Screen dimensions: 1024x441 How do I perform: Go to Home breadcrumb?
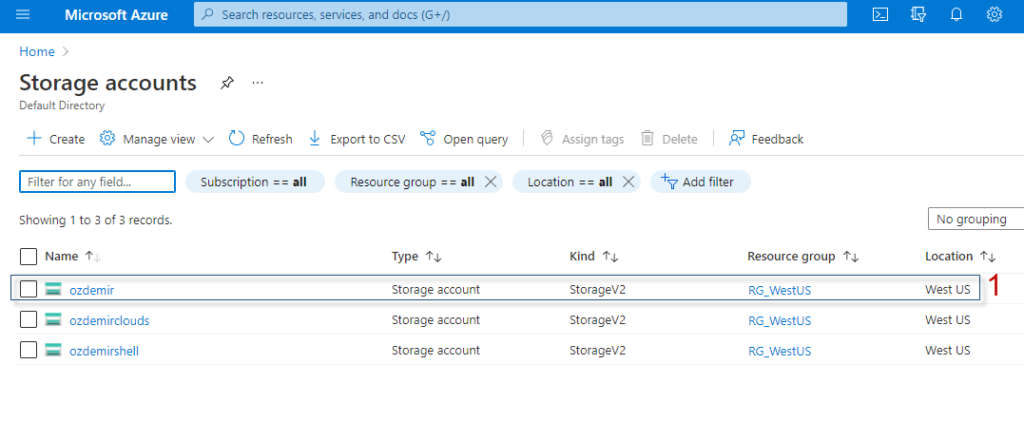point(37,52)
